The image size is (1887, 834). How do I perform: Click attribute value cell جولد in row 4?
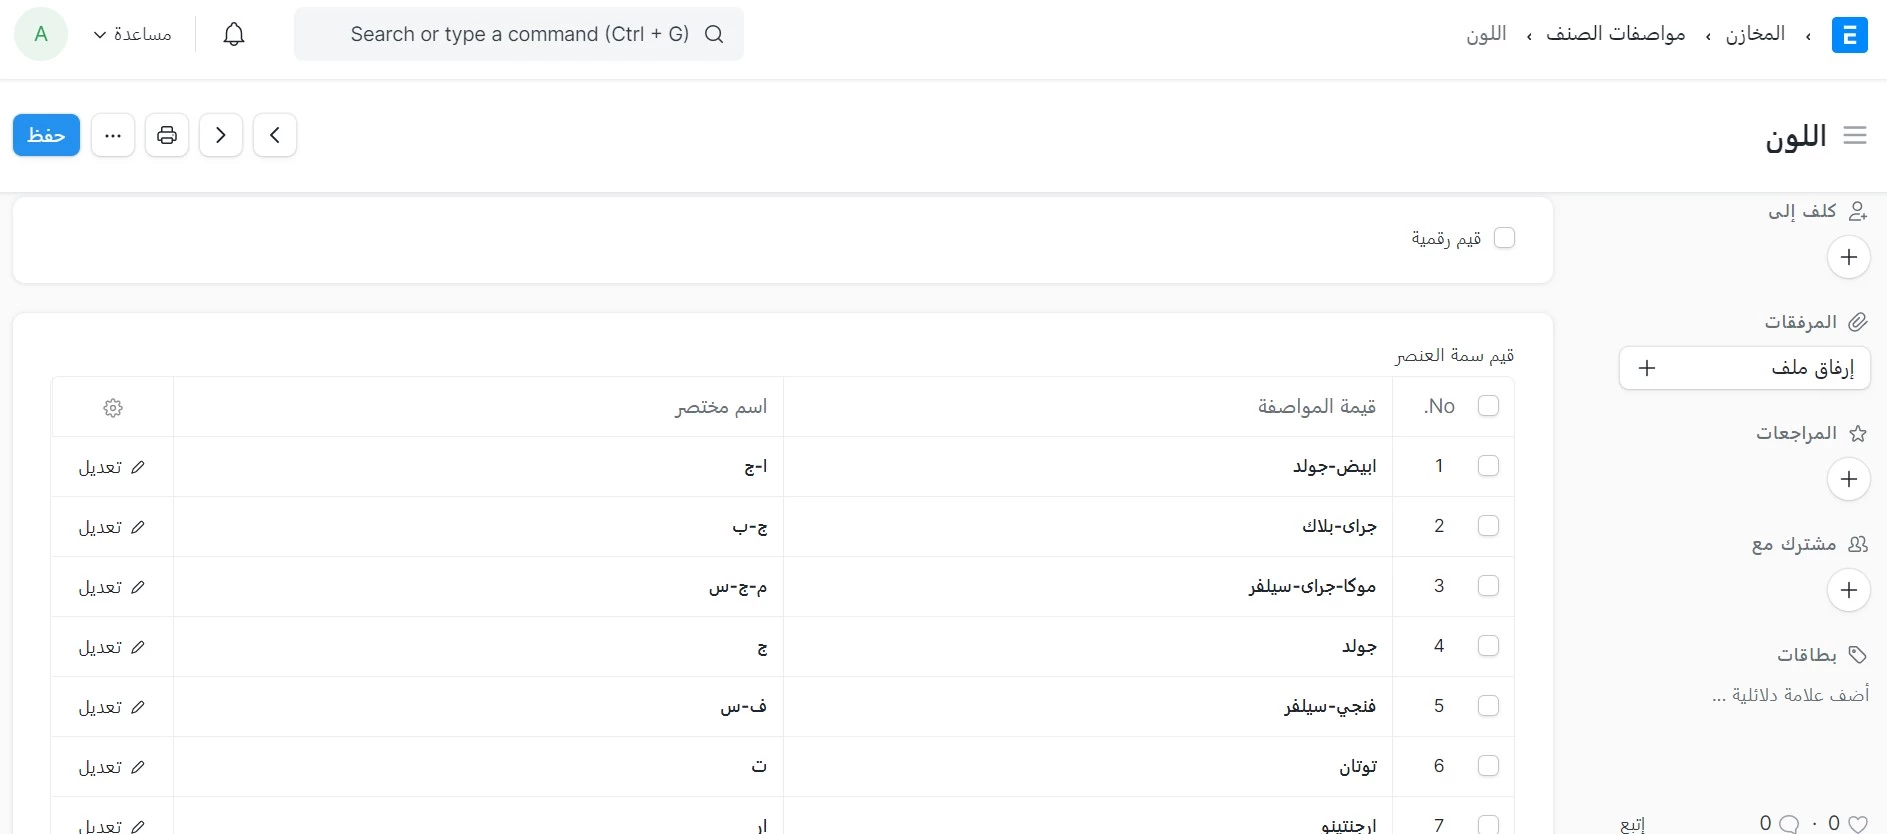tap(1088, 647)
